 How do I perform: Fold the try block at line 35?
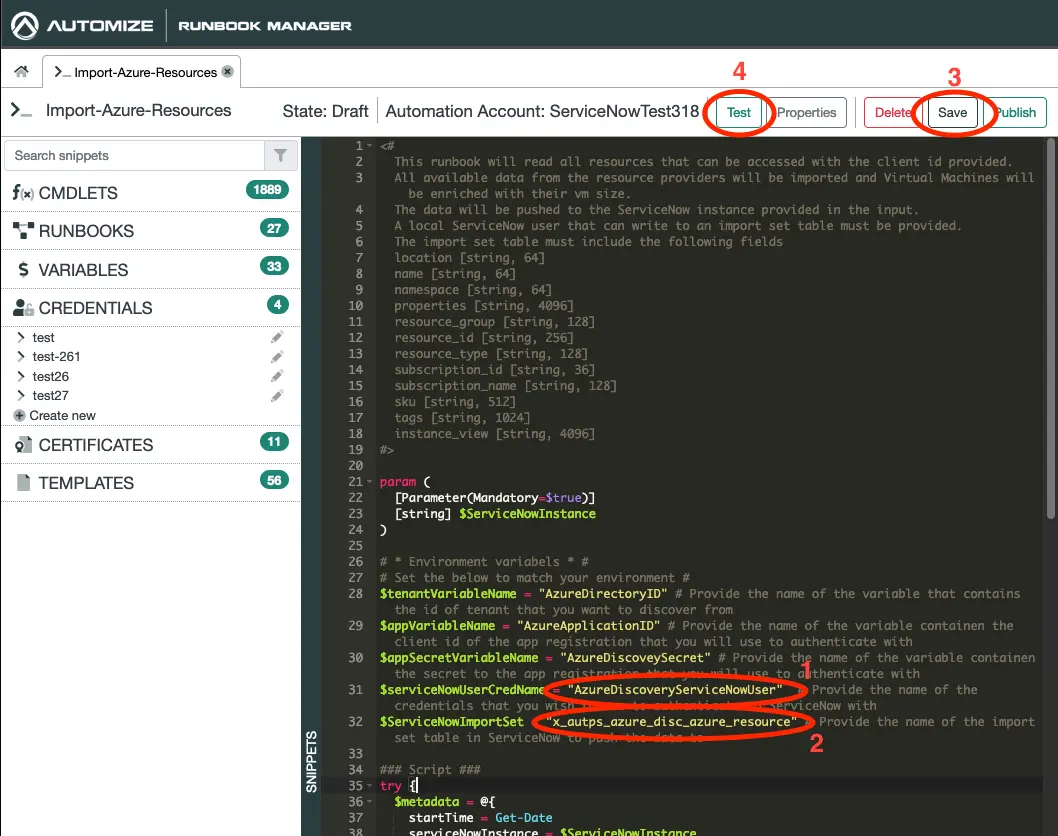(369, 786)
